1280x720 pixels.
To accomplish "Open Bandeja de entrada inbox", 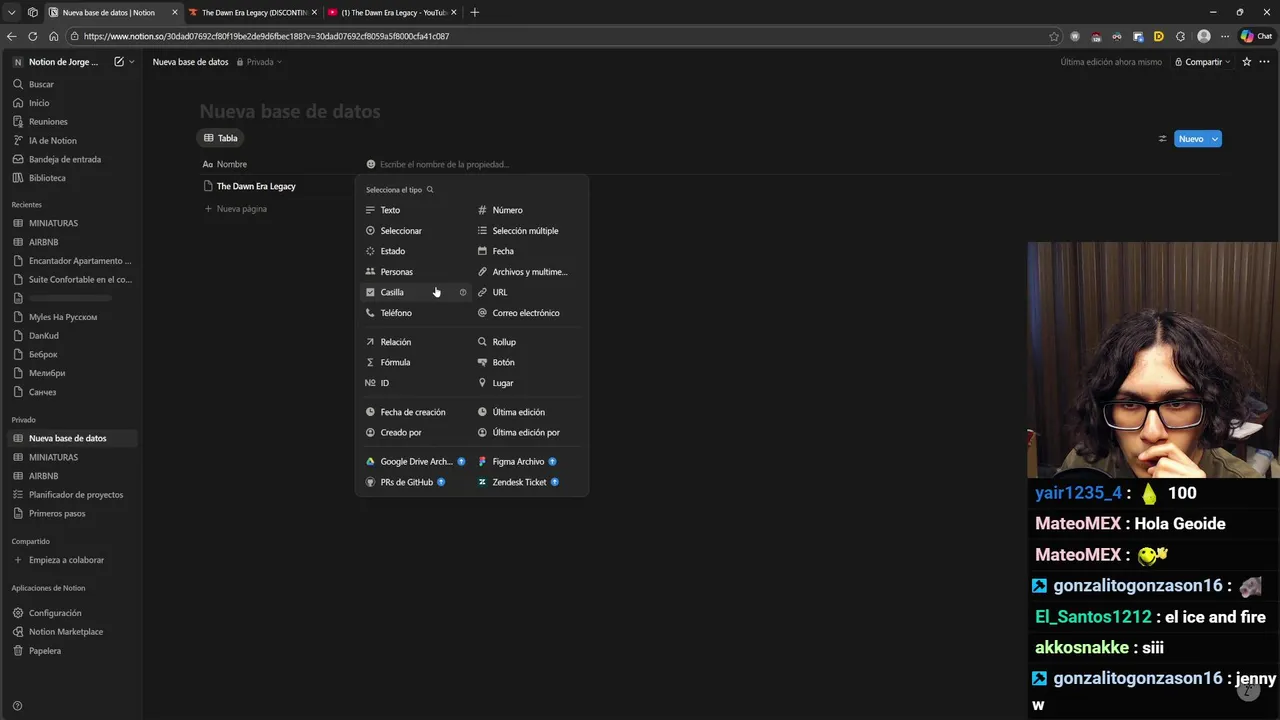I will click(64, 159).
